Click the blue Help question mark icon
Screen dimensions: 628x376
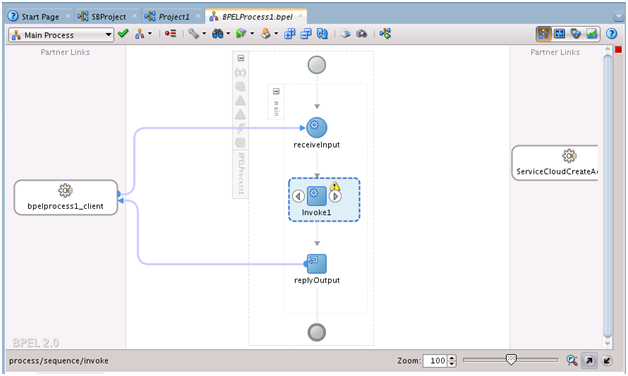pos(611,34)
